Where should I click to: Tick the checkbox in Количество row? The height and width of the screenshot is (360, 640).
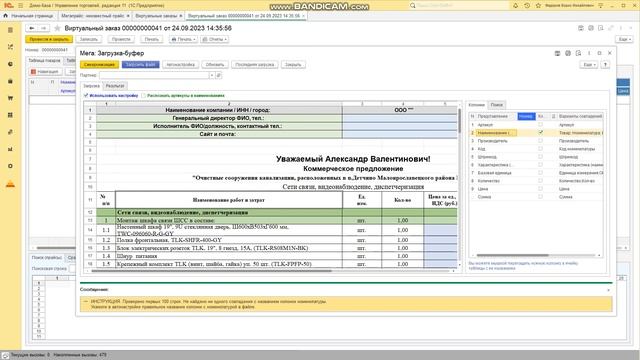pos(540,180)
